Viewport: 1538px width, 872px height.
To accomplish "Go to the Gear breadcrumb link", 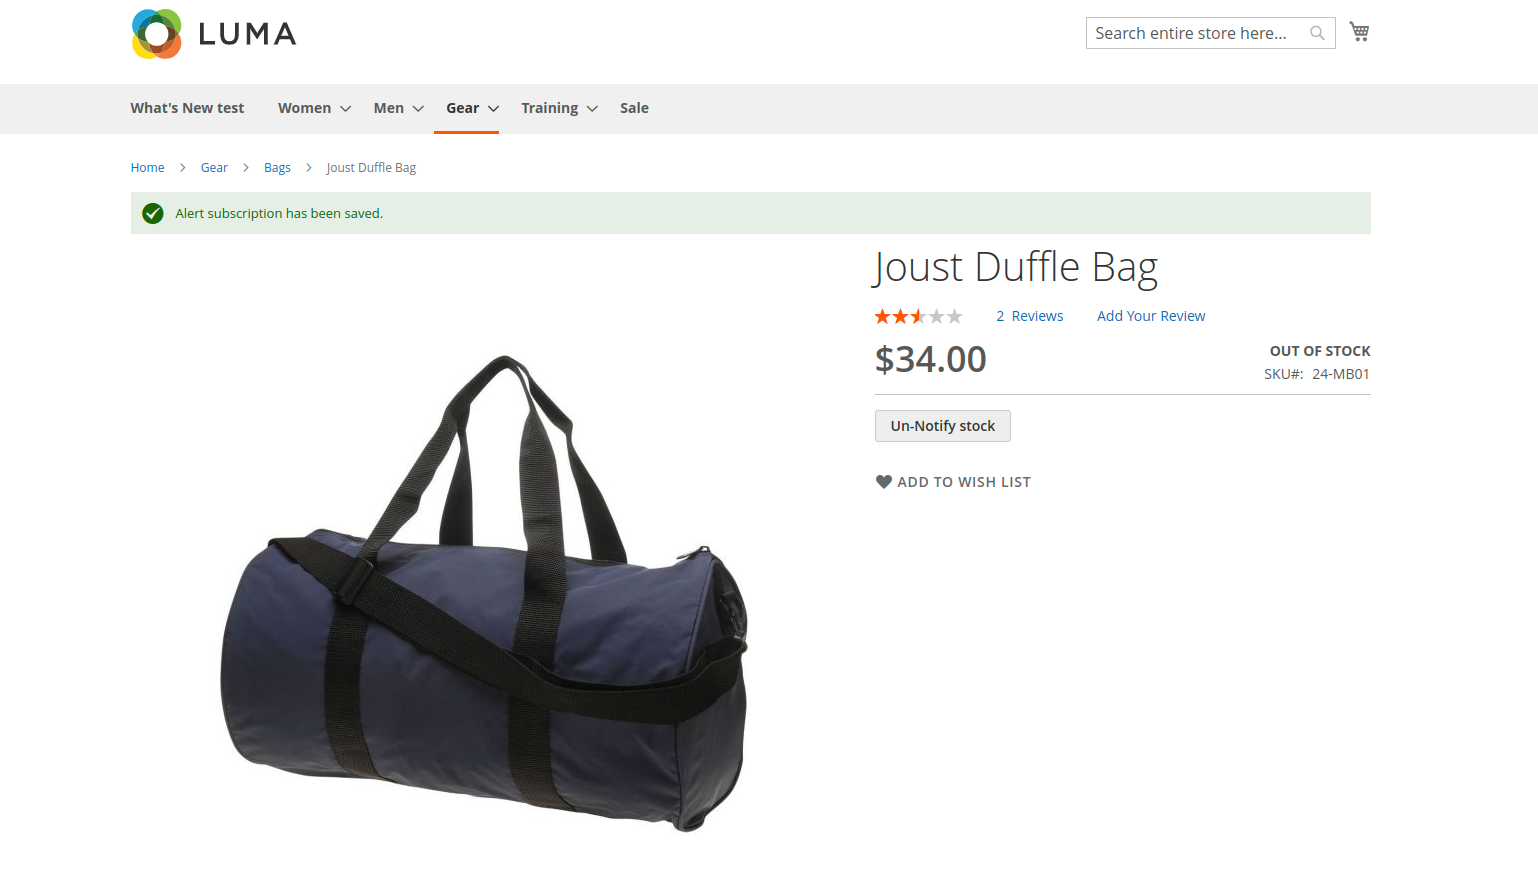I will [x=214, y=168].
